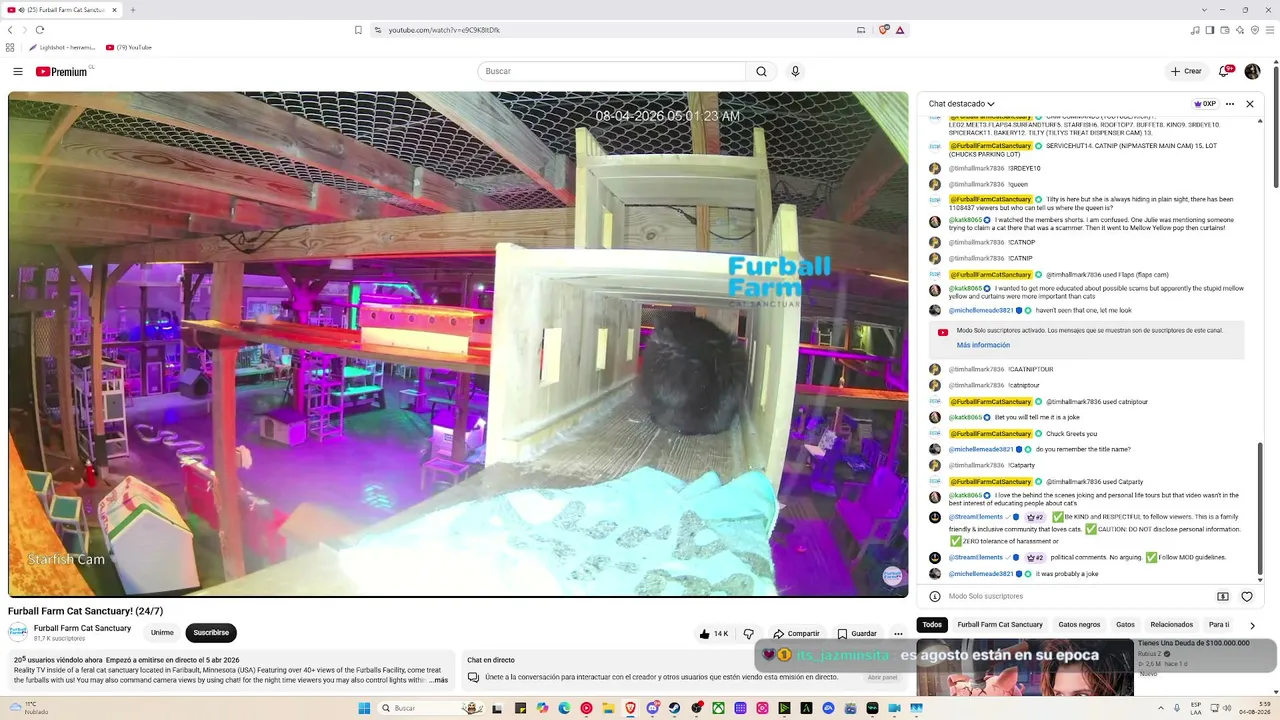Open File Explorer from the taskbar

point(608,708)
